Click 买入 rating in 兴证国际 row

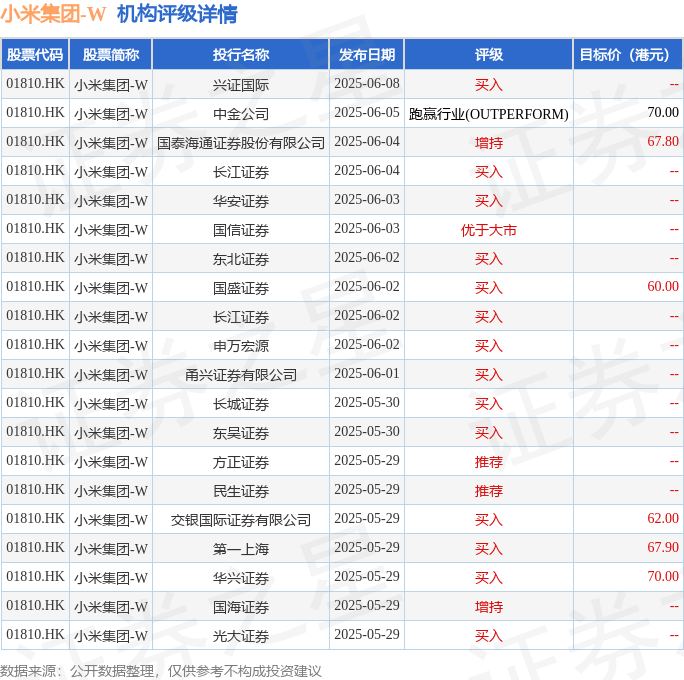point(489,85)
